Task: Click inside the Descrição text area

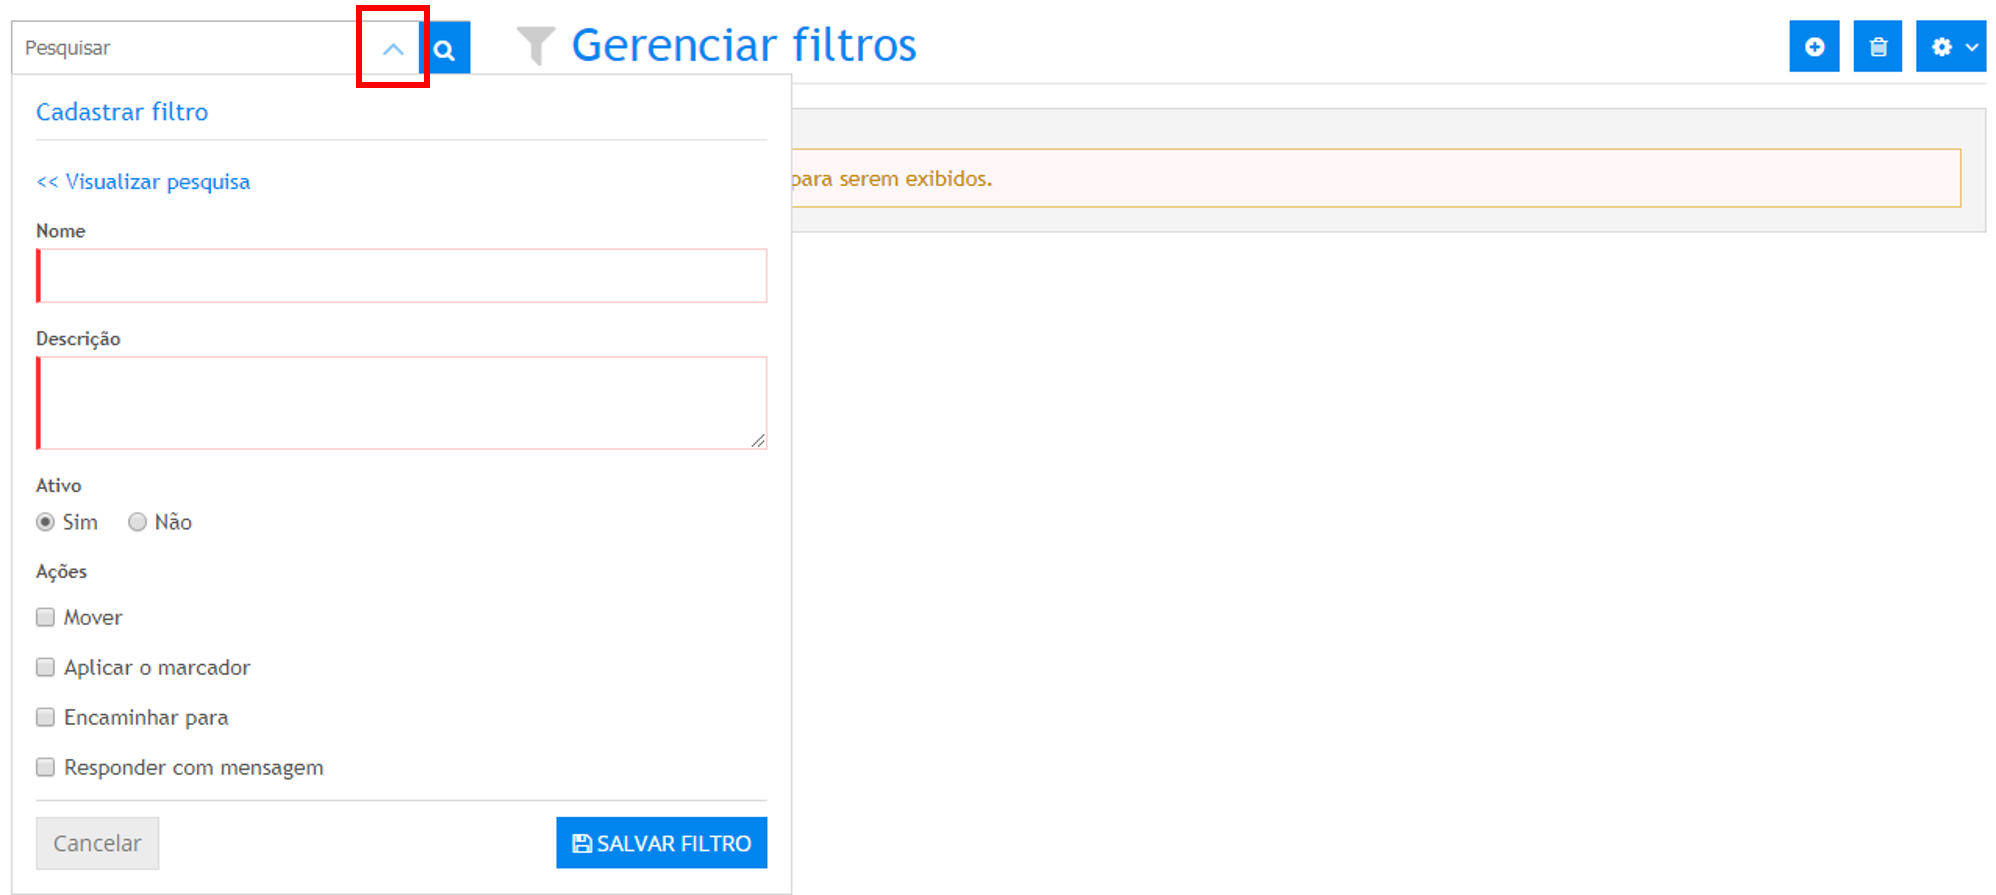Action: pyautogui.click(x=402, y=402)
